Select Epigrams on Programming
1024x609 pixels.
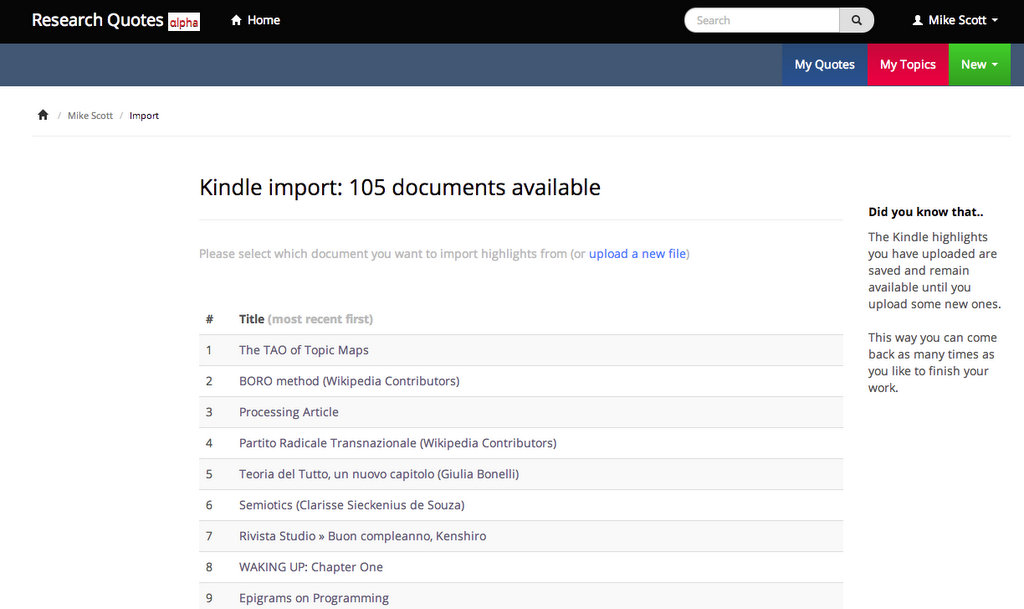click(313, 598)
